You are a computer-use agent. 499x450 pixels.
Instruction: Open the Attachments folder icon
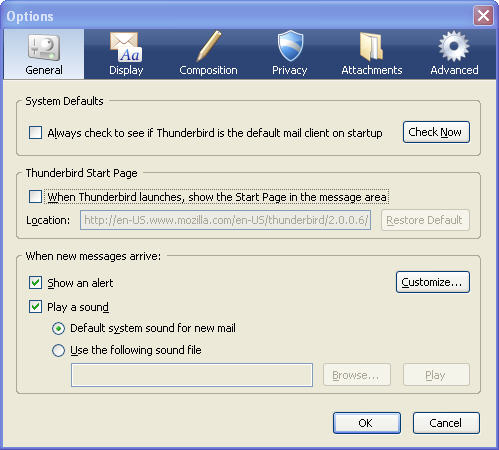tap(371, 46)
